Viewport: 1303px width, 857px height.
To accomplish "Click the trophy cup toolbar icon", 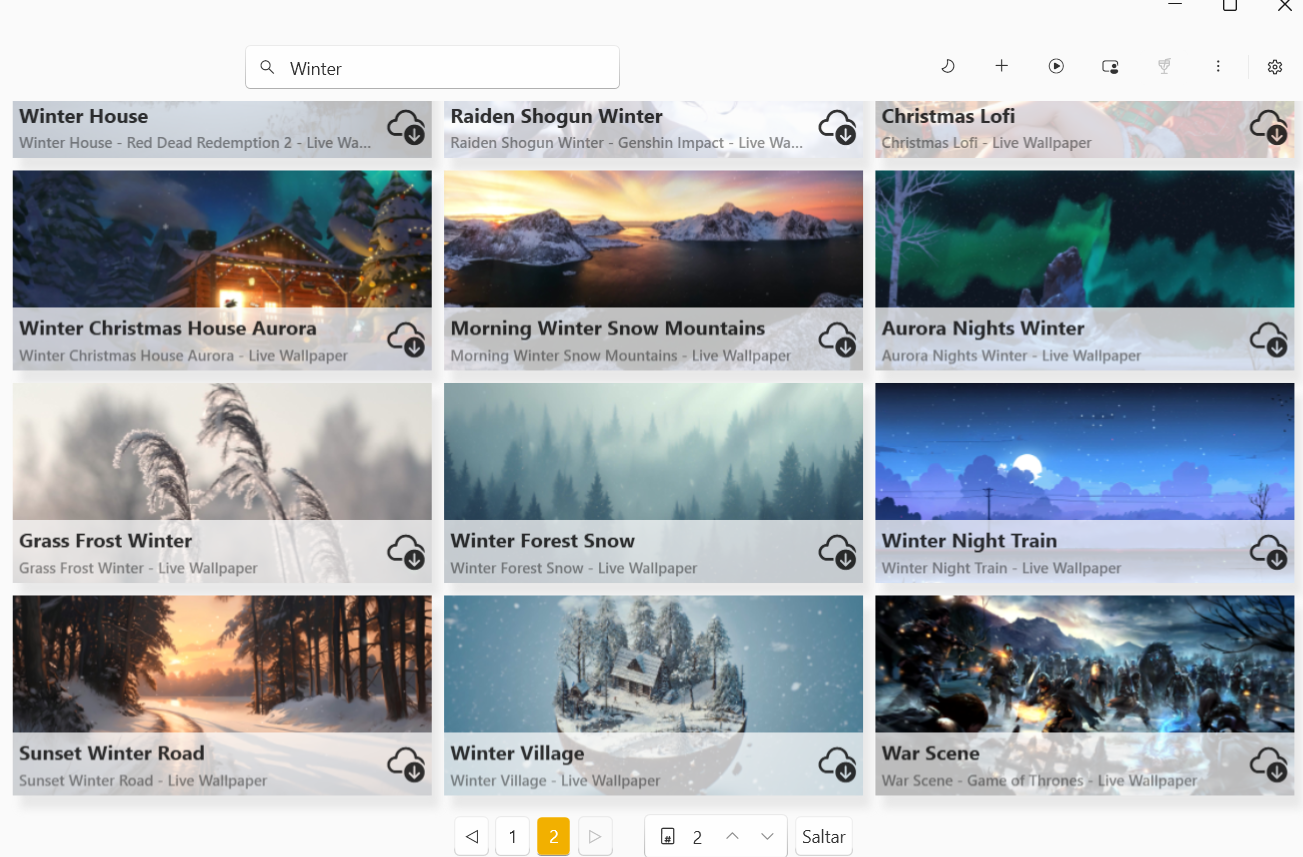I will click(1164, 66).
